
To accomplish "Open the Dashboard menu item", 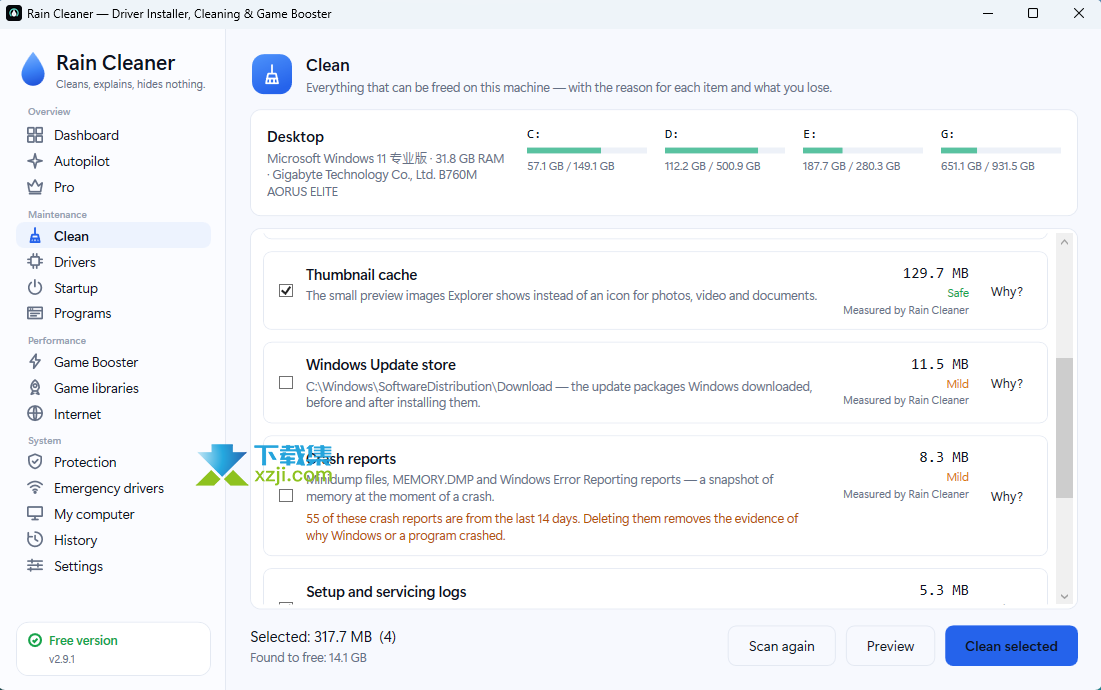I will [x=113, y=135].
